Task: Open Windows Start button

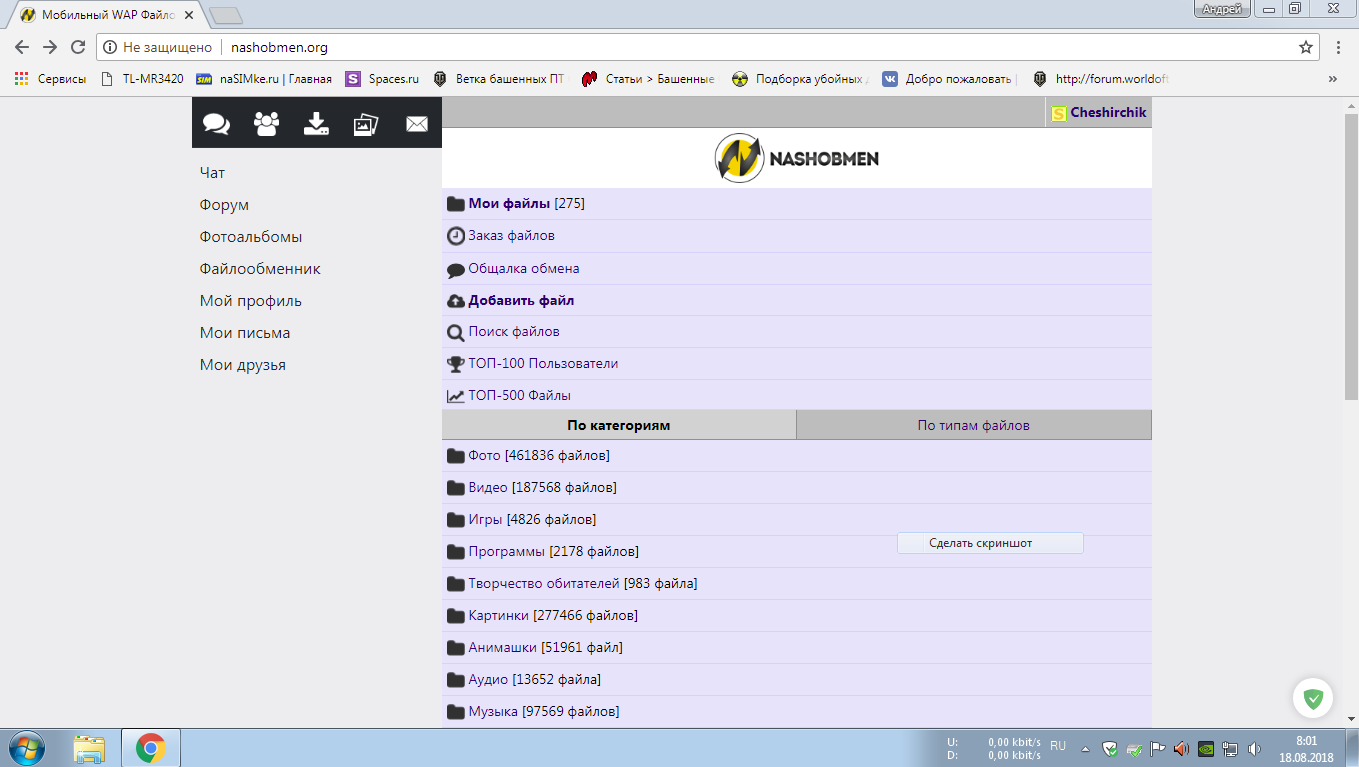Action: [x=26, y=748]
